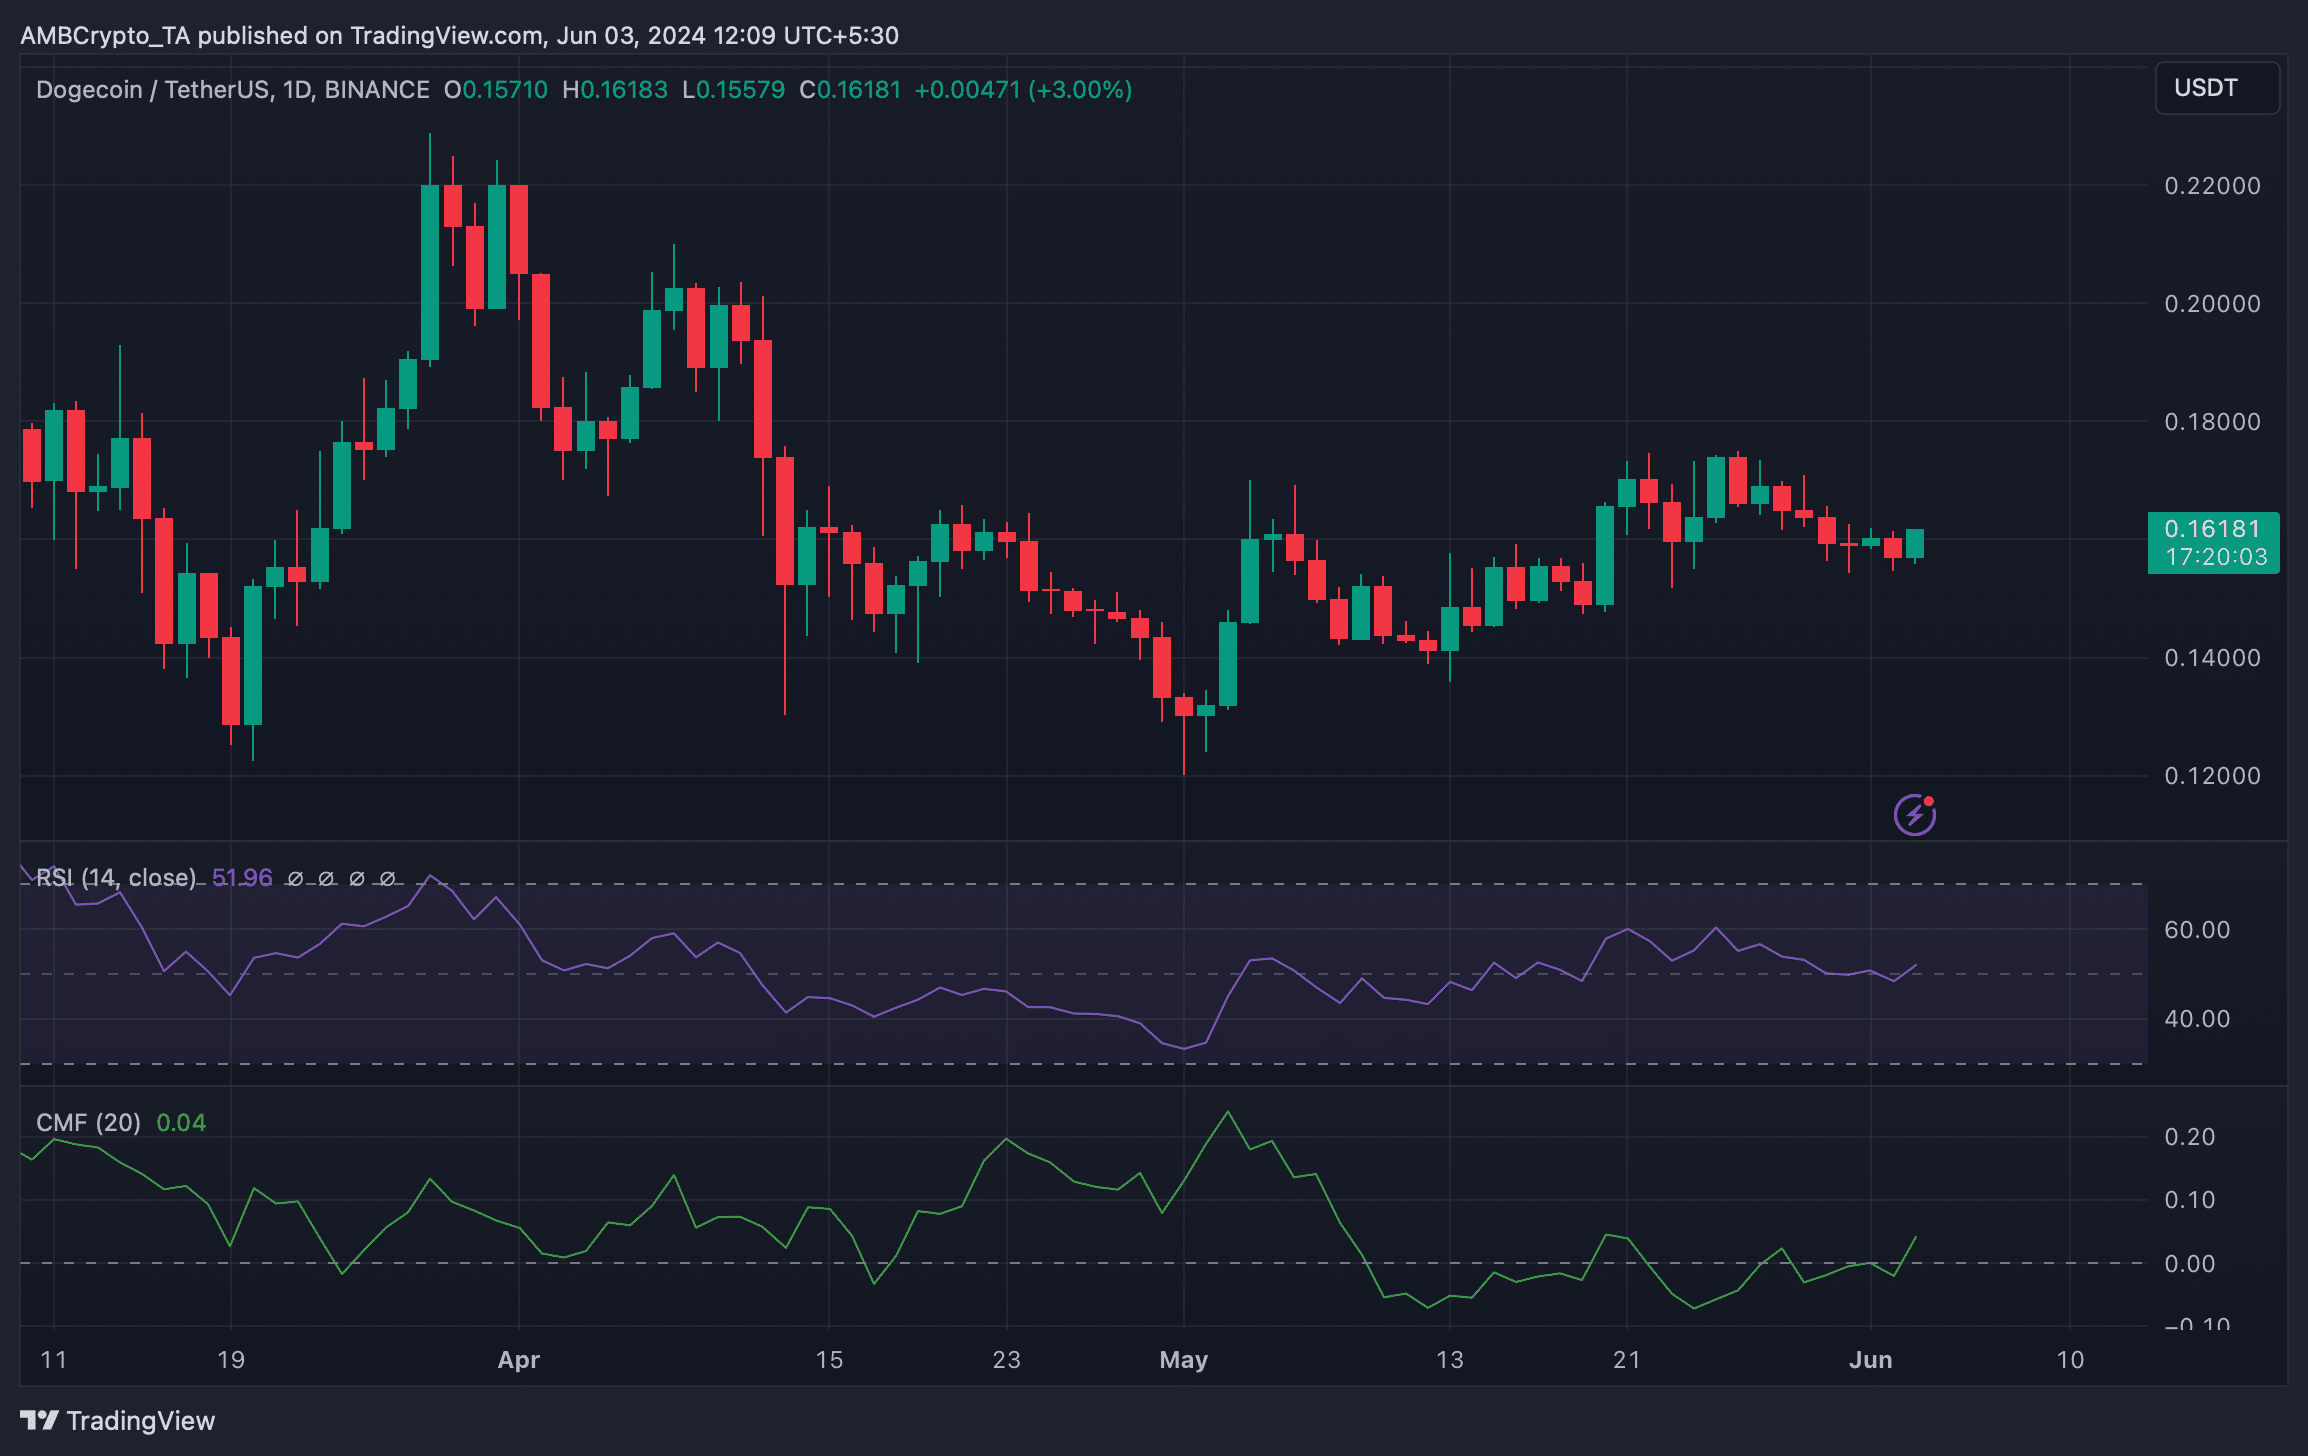Click the second ∅ symbol beside RSI
Screen dimensions: 2308x1456
[326, 878]
